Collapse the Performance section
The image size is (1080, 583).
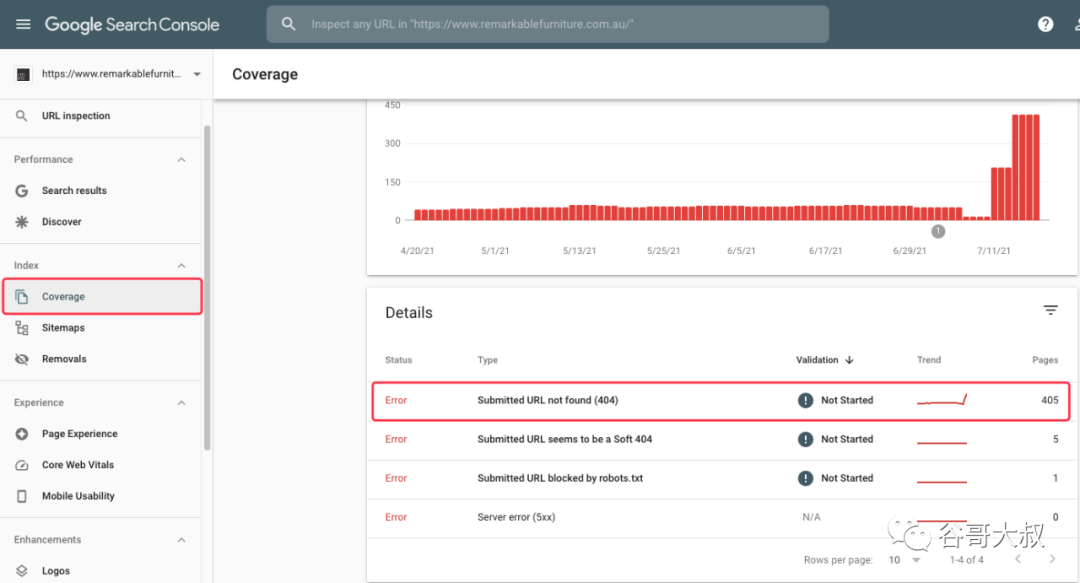[x=181, y=159]
